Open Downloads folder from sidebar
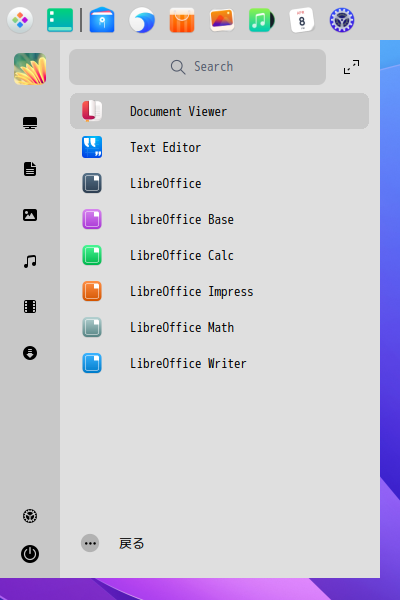400x600 pixels. (30, 353)
